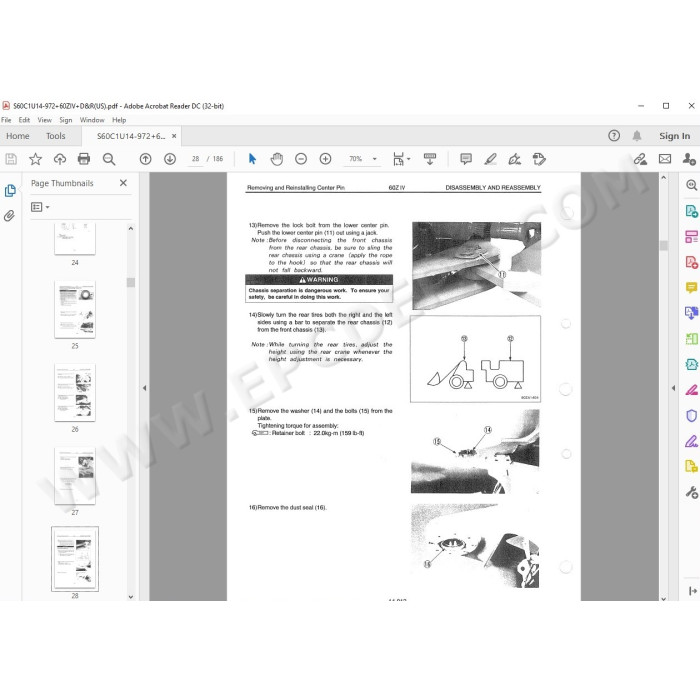Select the Highlight text pen tool
The image size is (700, 700).
(x=491, y=159)
